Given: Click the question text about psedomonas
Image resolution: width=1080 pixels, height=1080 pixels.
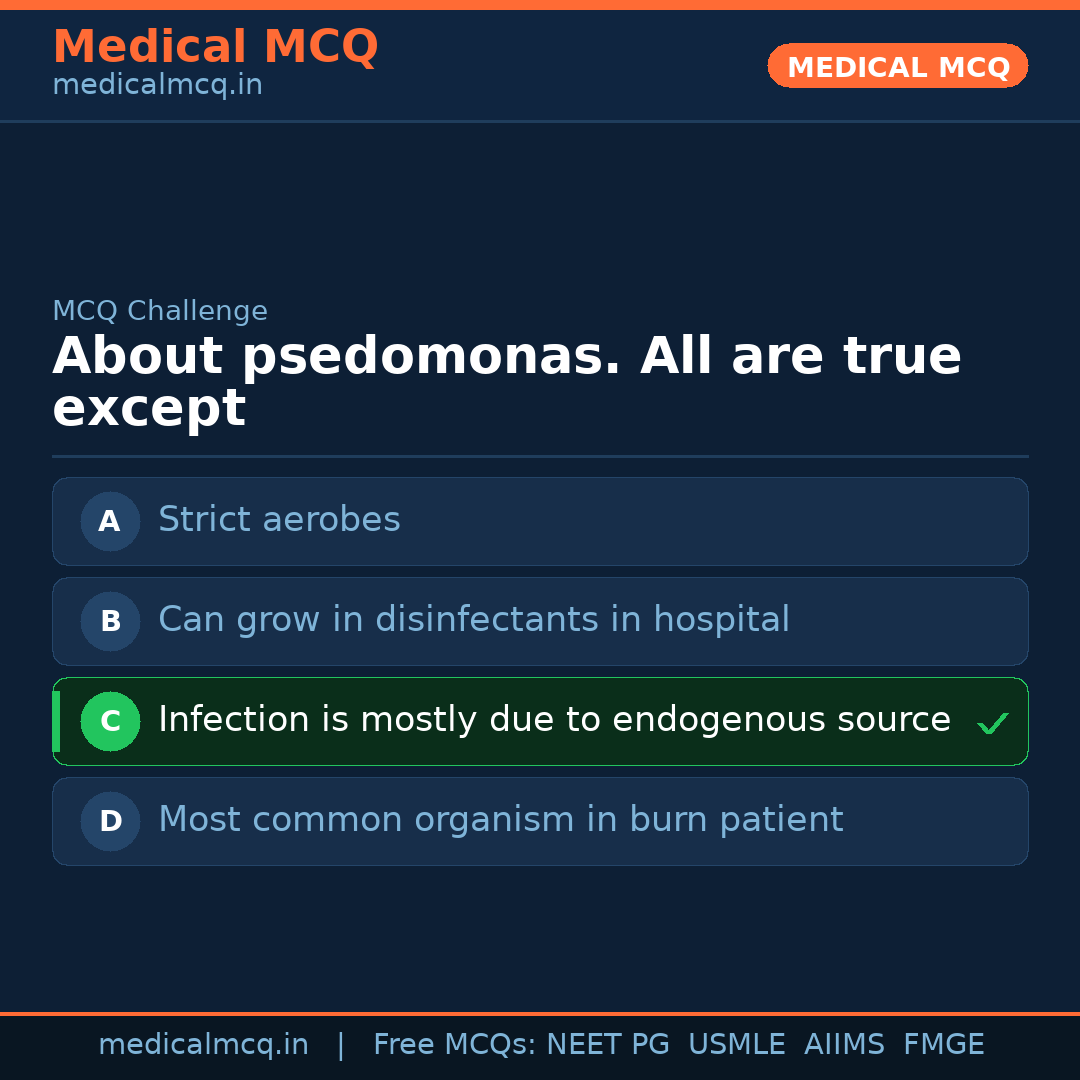Looking at the screenshot, I should [506, 382].
